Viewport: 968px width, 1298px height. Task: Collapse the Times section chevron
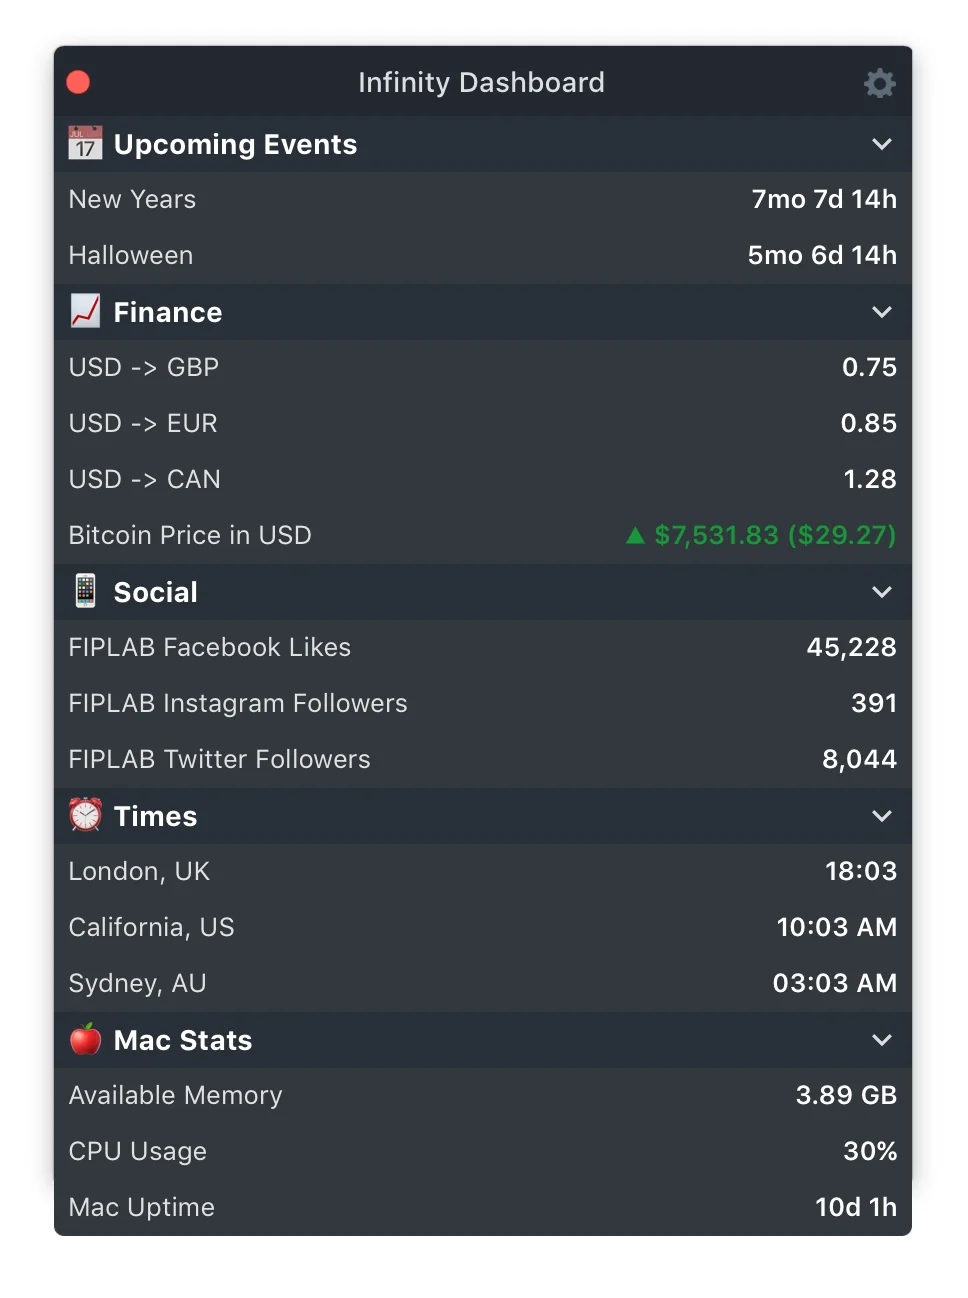[882, 816]
